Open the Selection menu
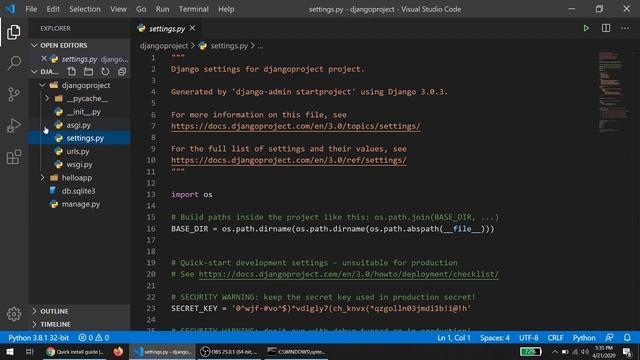This screenshot has width=640, height=360. pos(84,9)
